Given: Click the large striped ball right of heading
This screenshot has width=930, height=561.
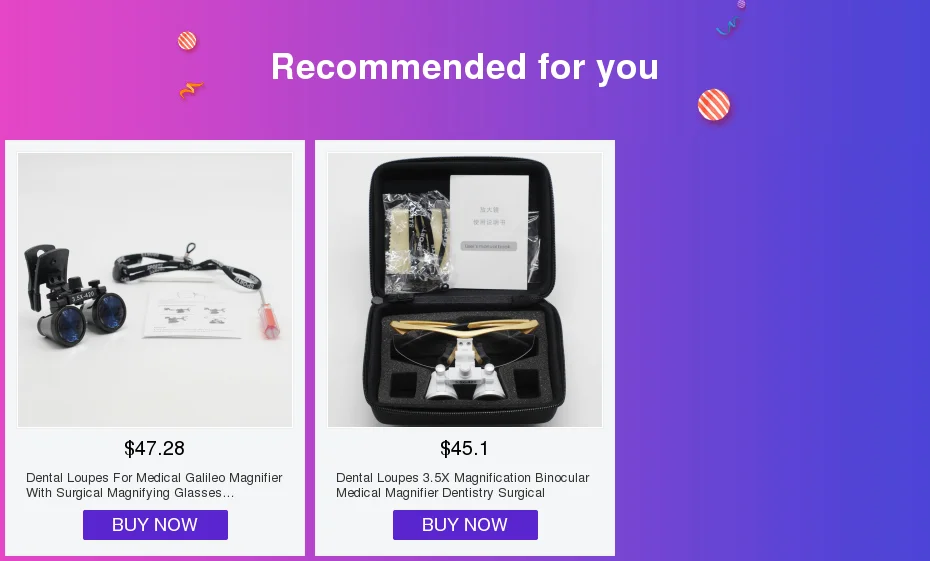Looking at the screenshot, I should tap(714, 105).
